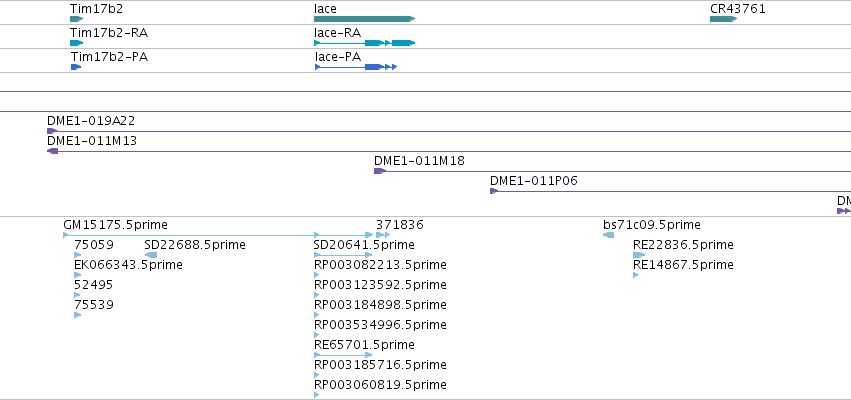851x400 pixels.
Task: Select the DME1-011P06 clone marker
Action: (x=494, y=191)
